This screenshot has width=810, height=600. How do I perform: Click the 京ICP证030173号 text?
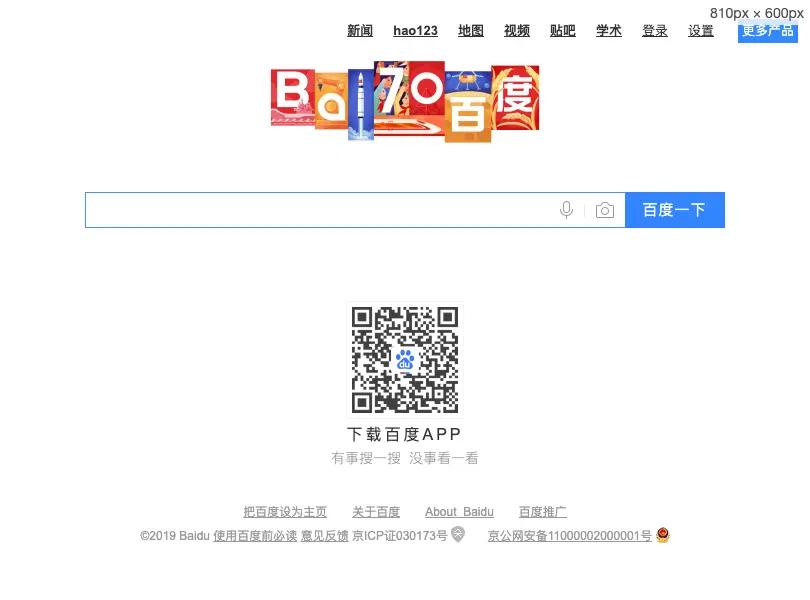pyautogui.click(x=400, y=535)
